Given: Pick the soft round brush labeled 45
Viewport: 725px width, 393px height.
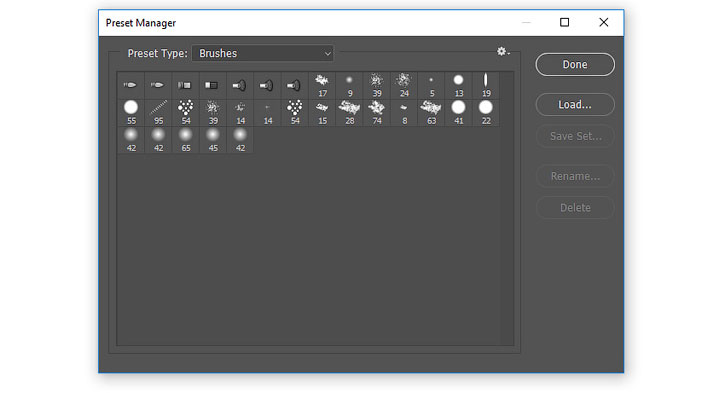Looking at the screenshot, I should pyautogui.click(x=213, y=140).
